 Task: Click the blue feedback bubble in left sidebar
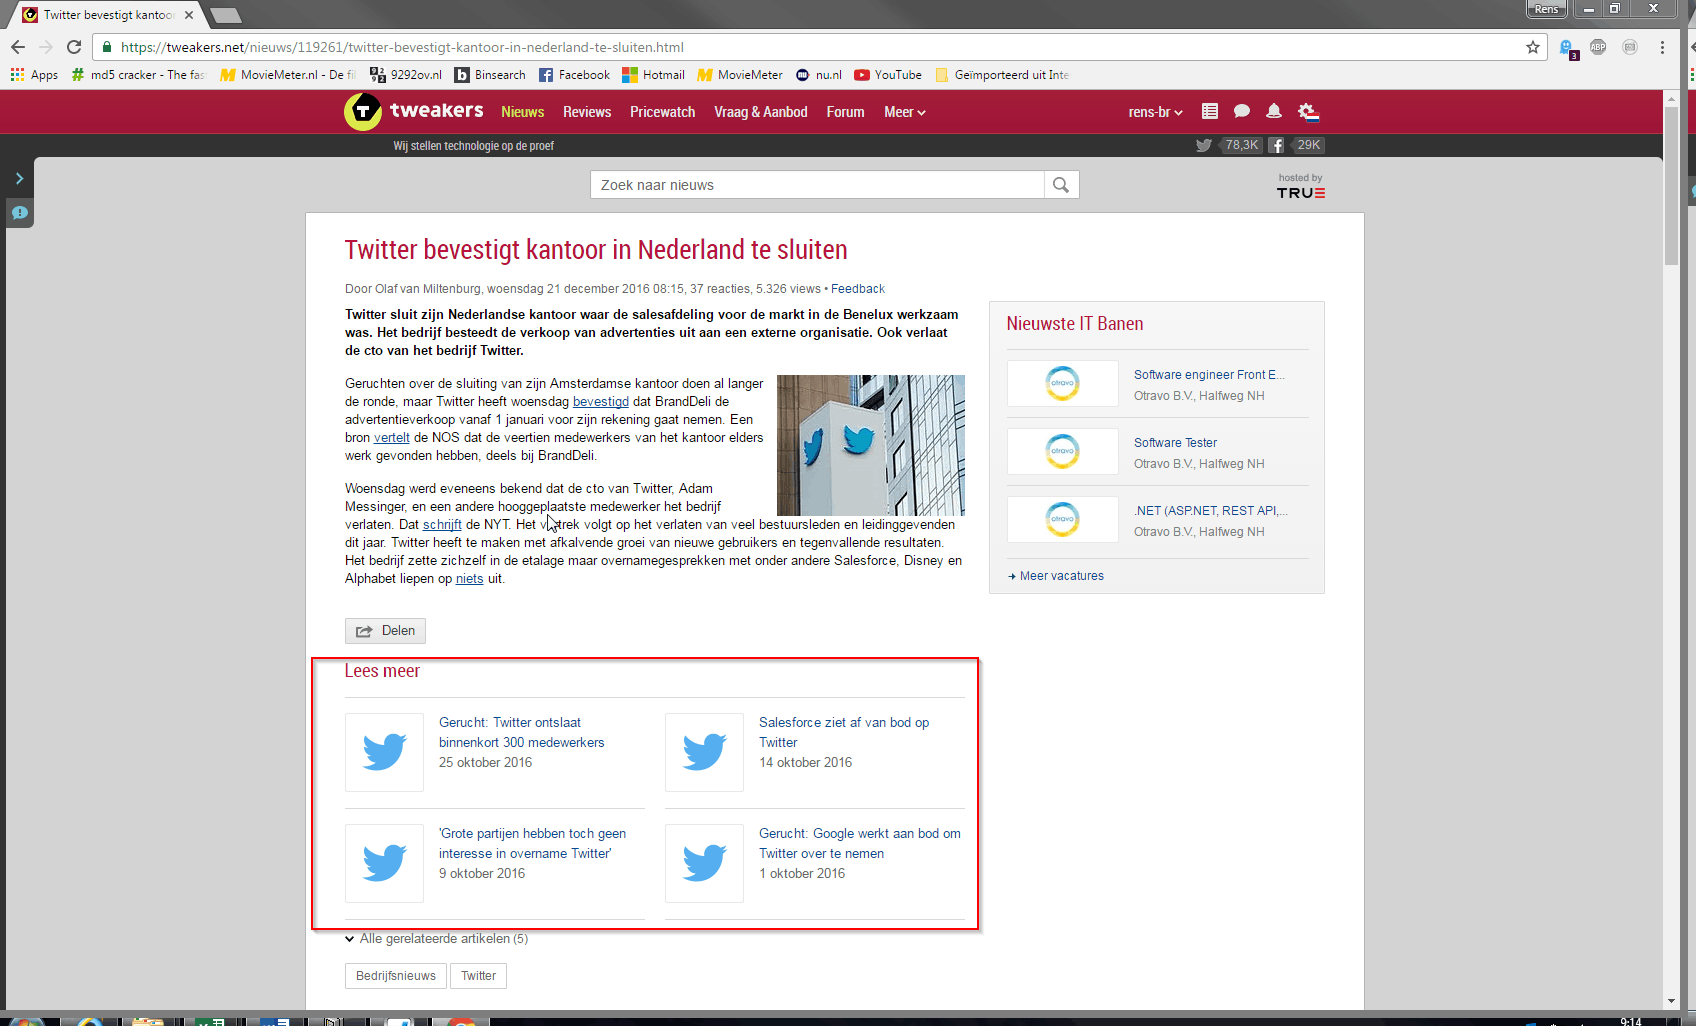click(20, 212)
